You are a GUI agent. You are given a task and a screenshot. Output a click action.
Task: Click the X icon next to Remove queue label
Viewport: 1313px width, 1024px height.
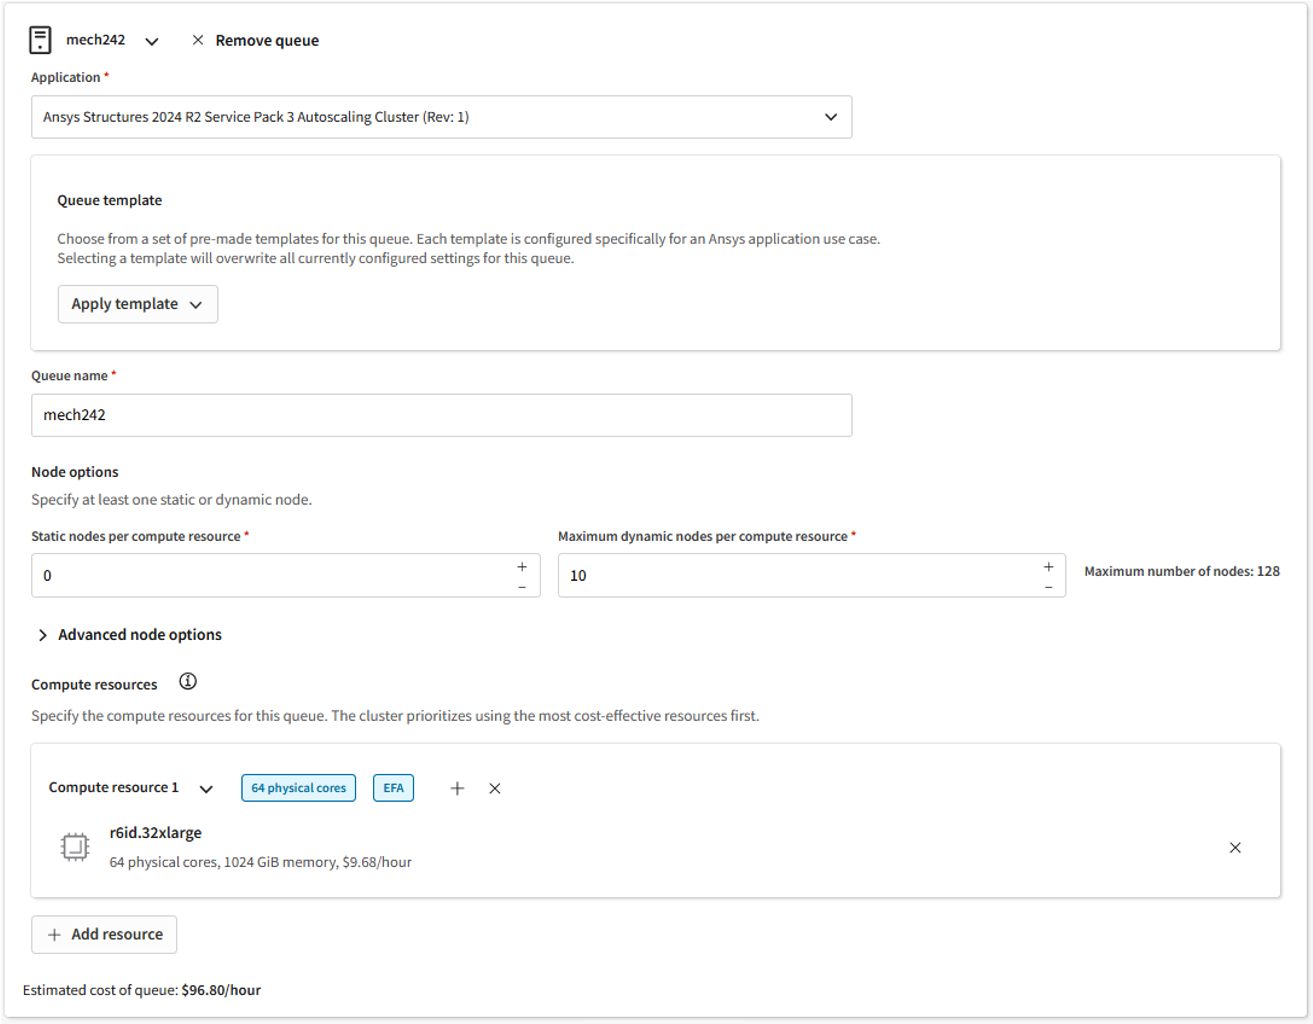[x=197, y=40]
